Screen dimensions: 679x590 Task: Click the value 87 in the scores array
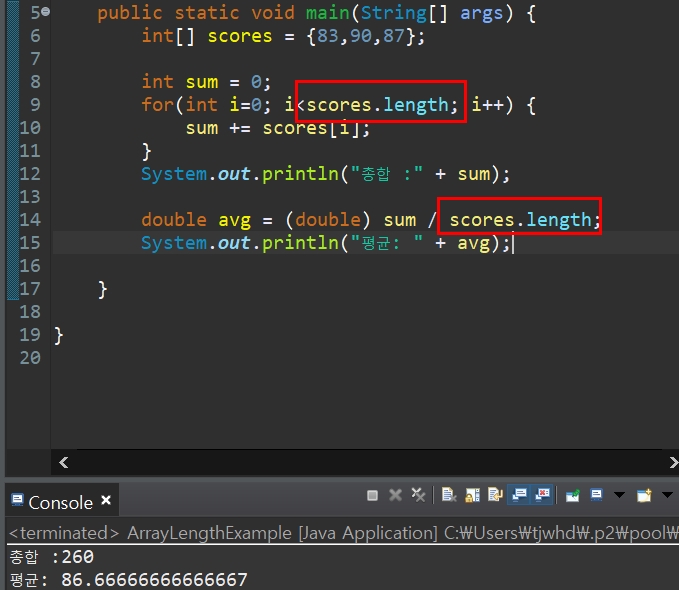tap(393, 36)
